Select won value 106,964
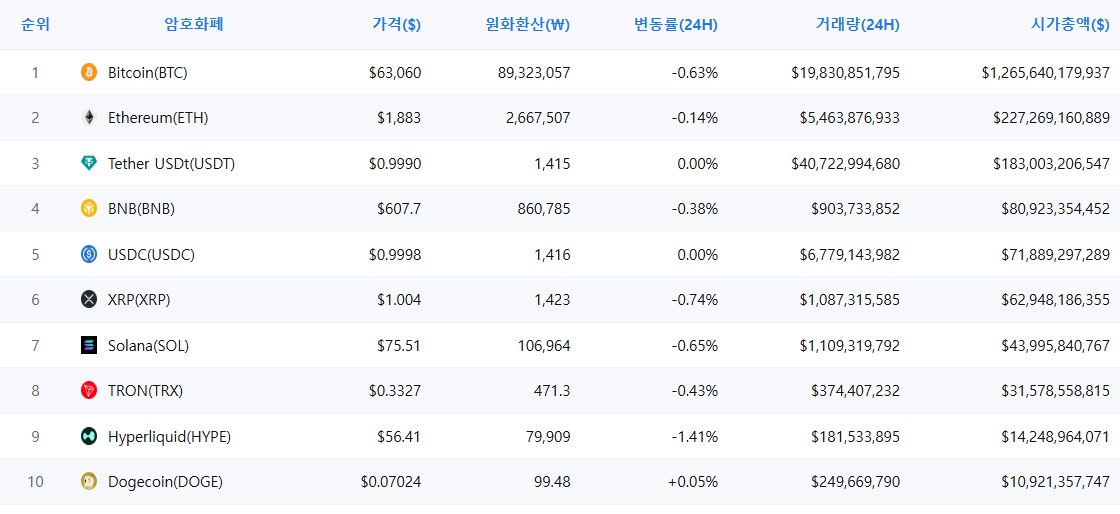This screenshot has width=1120, height=514. pos(542,346)
